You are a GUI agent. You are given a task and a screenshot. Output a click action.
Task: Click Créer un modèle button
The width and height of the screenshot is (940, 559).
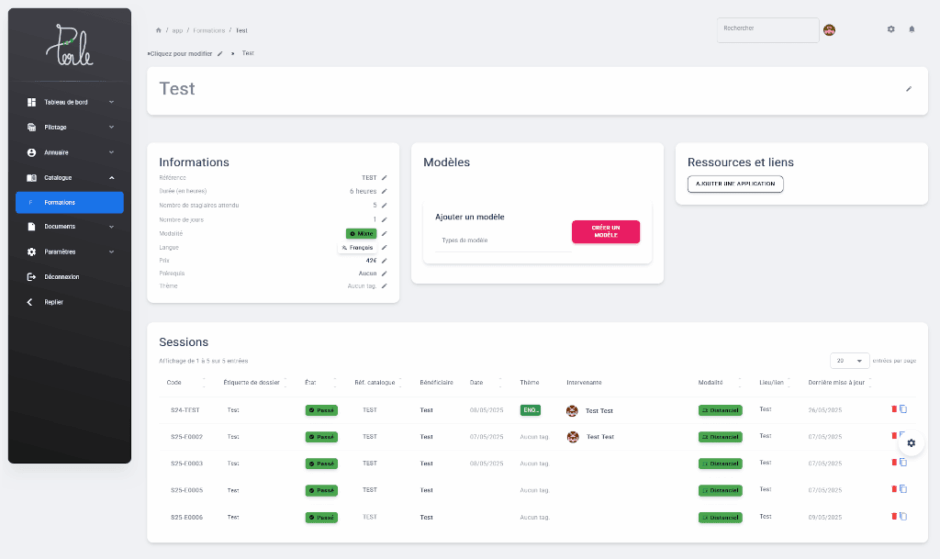pyautogui.click(x=605, y=232)
